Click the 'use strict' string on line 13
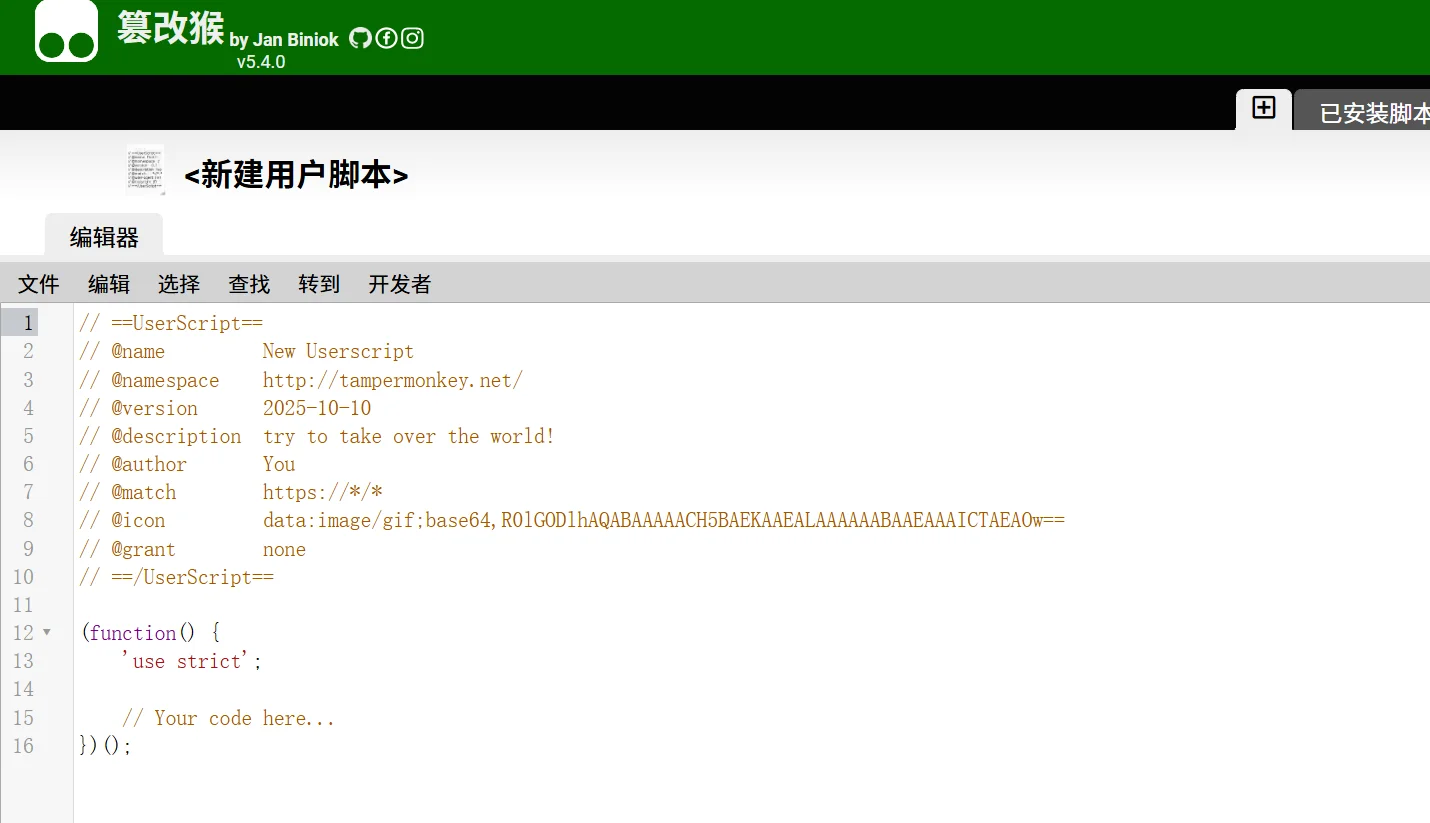Screen dimensions: 1430x823 click(190, 661)
